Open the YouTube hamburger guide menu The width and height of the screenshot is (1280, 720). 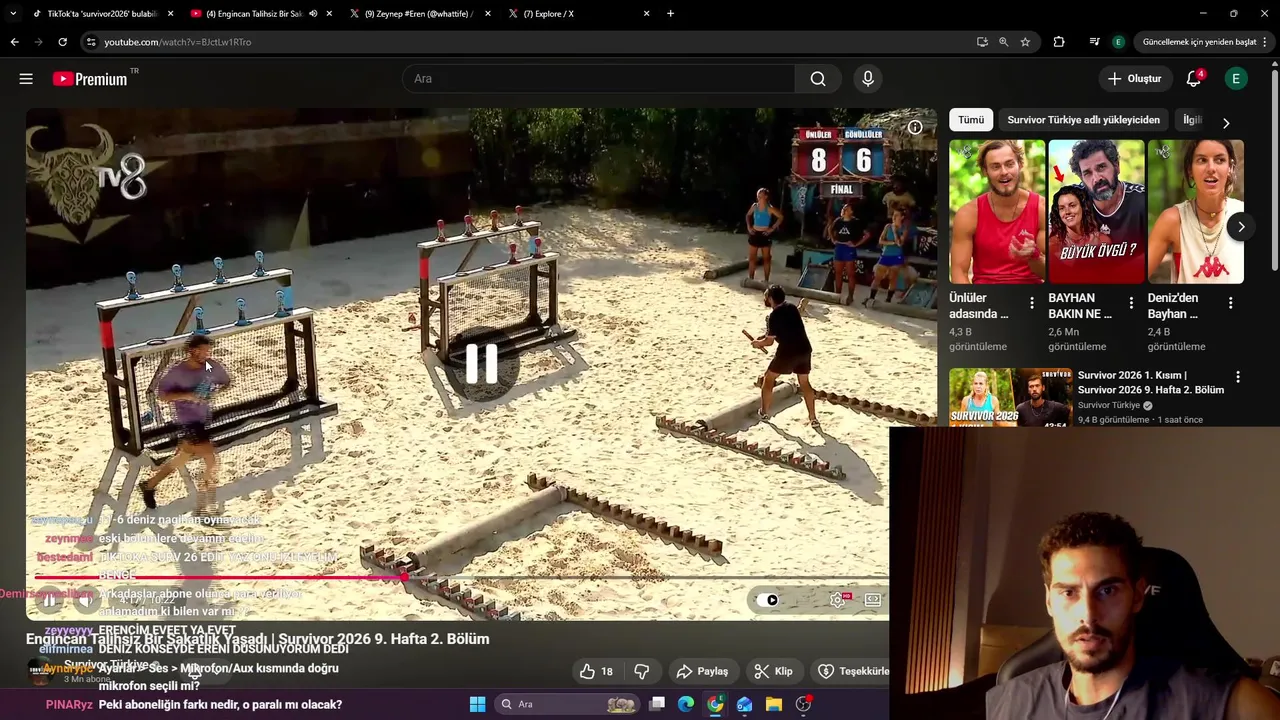[x=26, y=79]
